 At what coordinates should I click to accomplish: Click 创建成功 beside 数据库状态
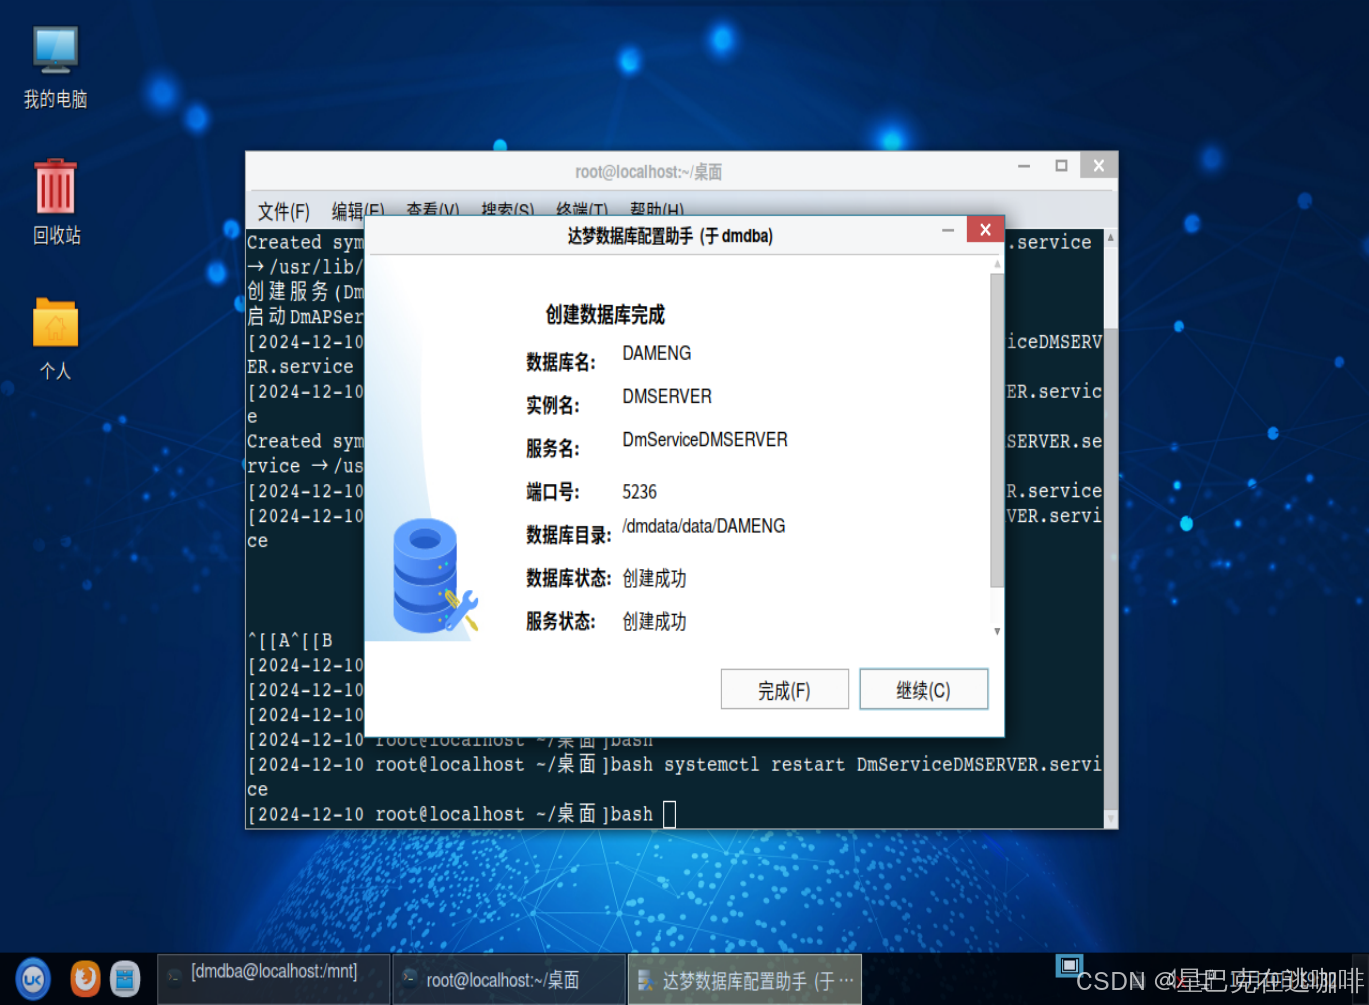point(654,578)
